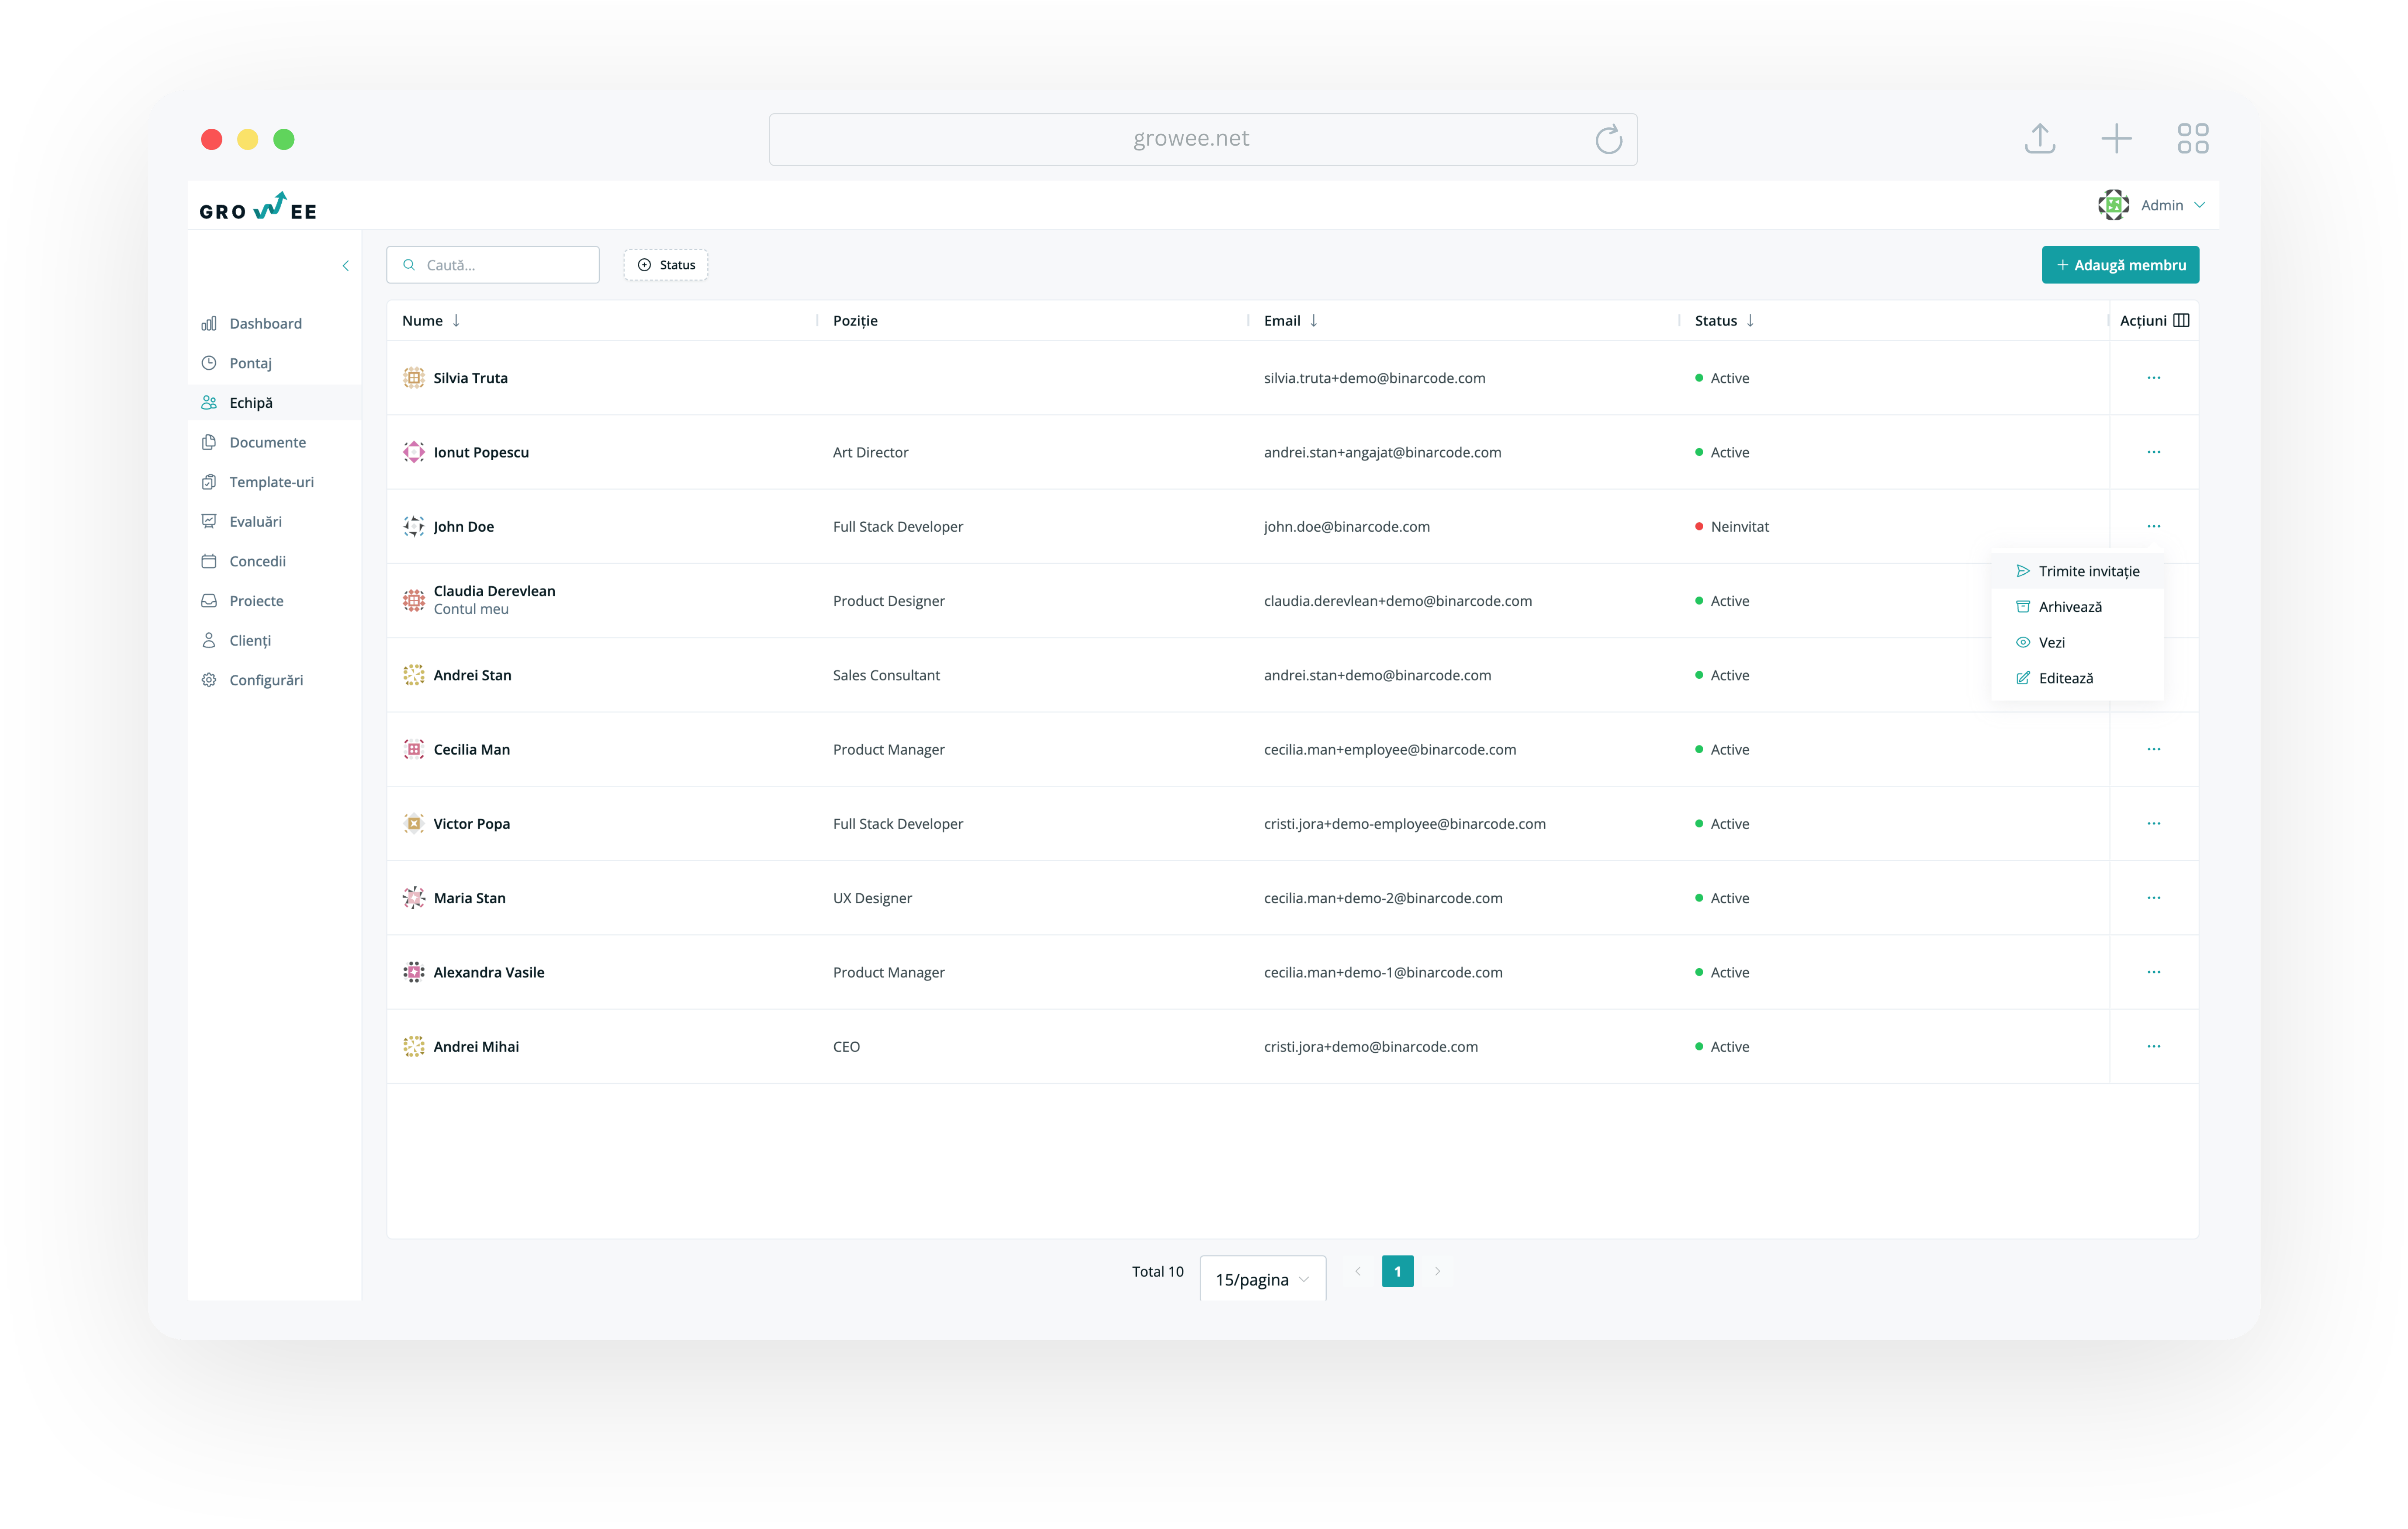Click the Admin avatar icon
Screen dimensions: 2408x1529
(x=2113, y=205)
